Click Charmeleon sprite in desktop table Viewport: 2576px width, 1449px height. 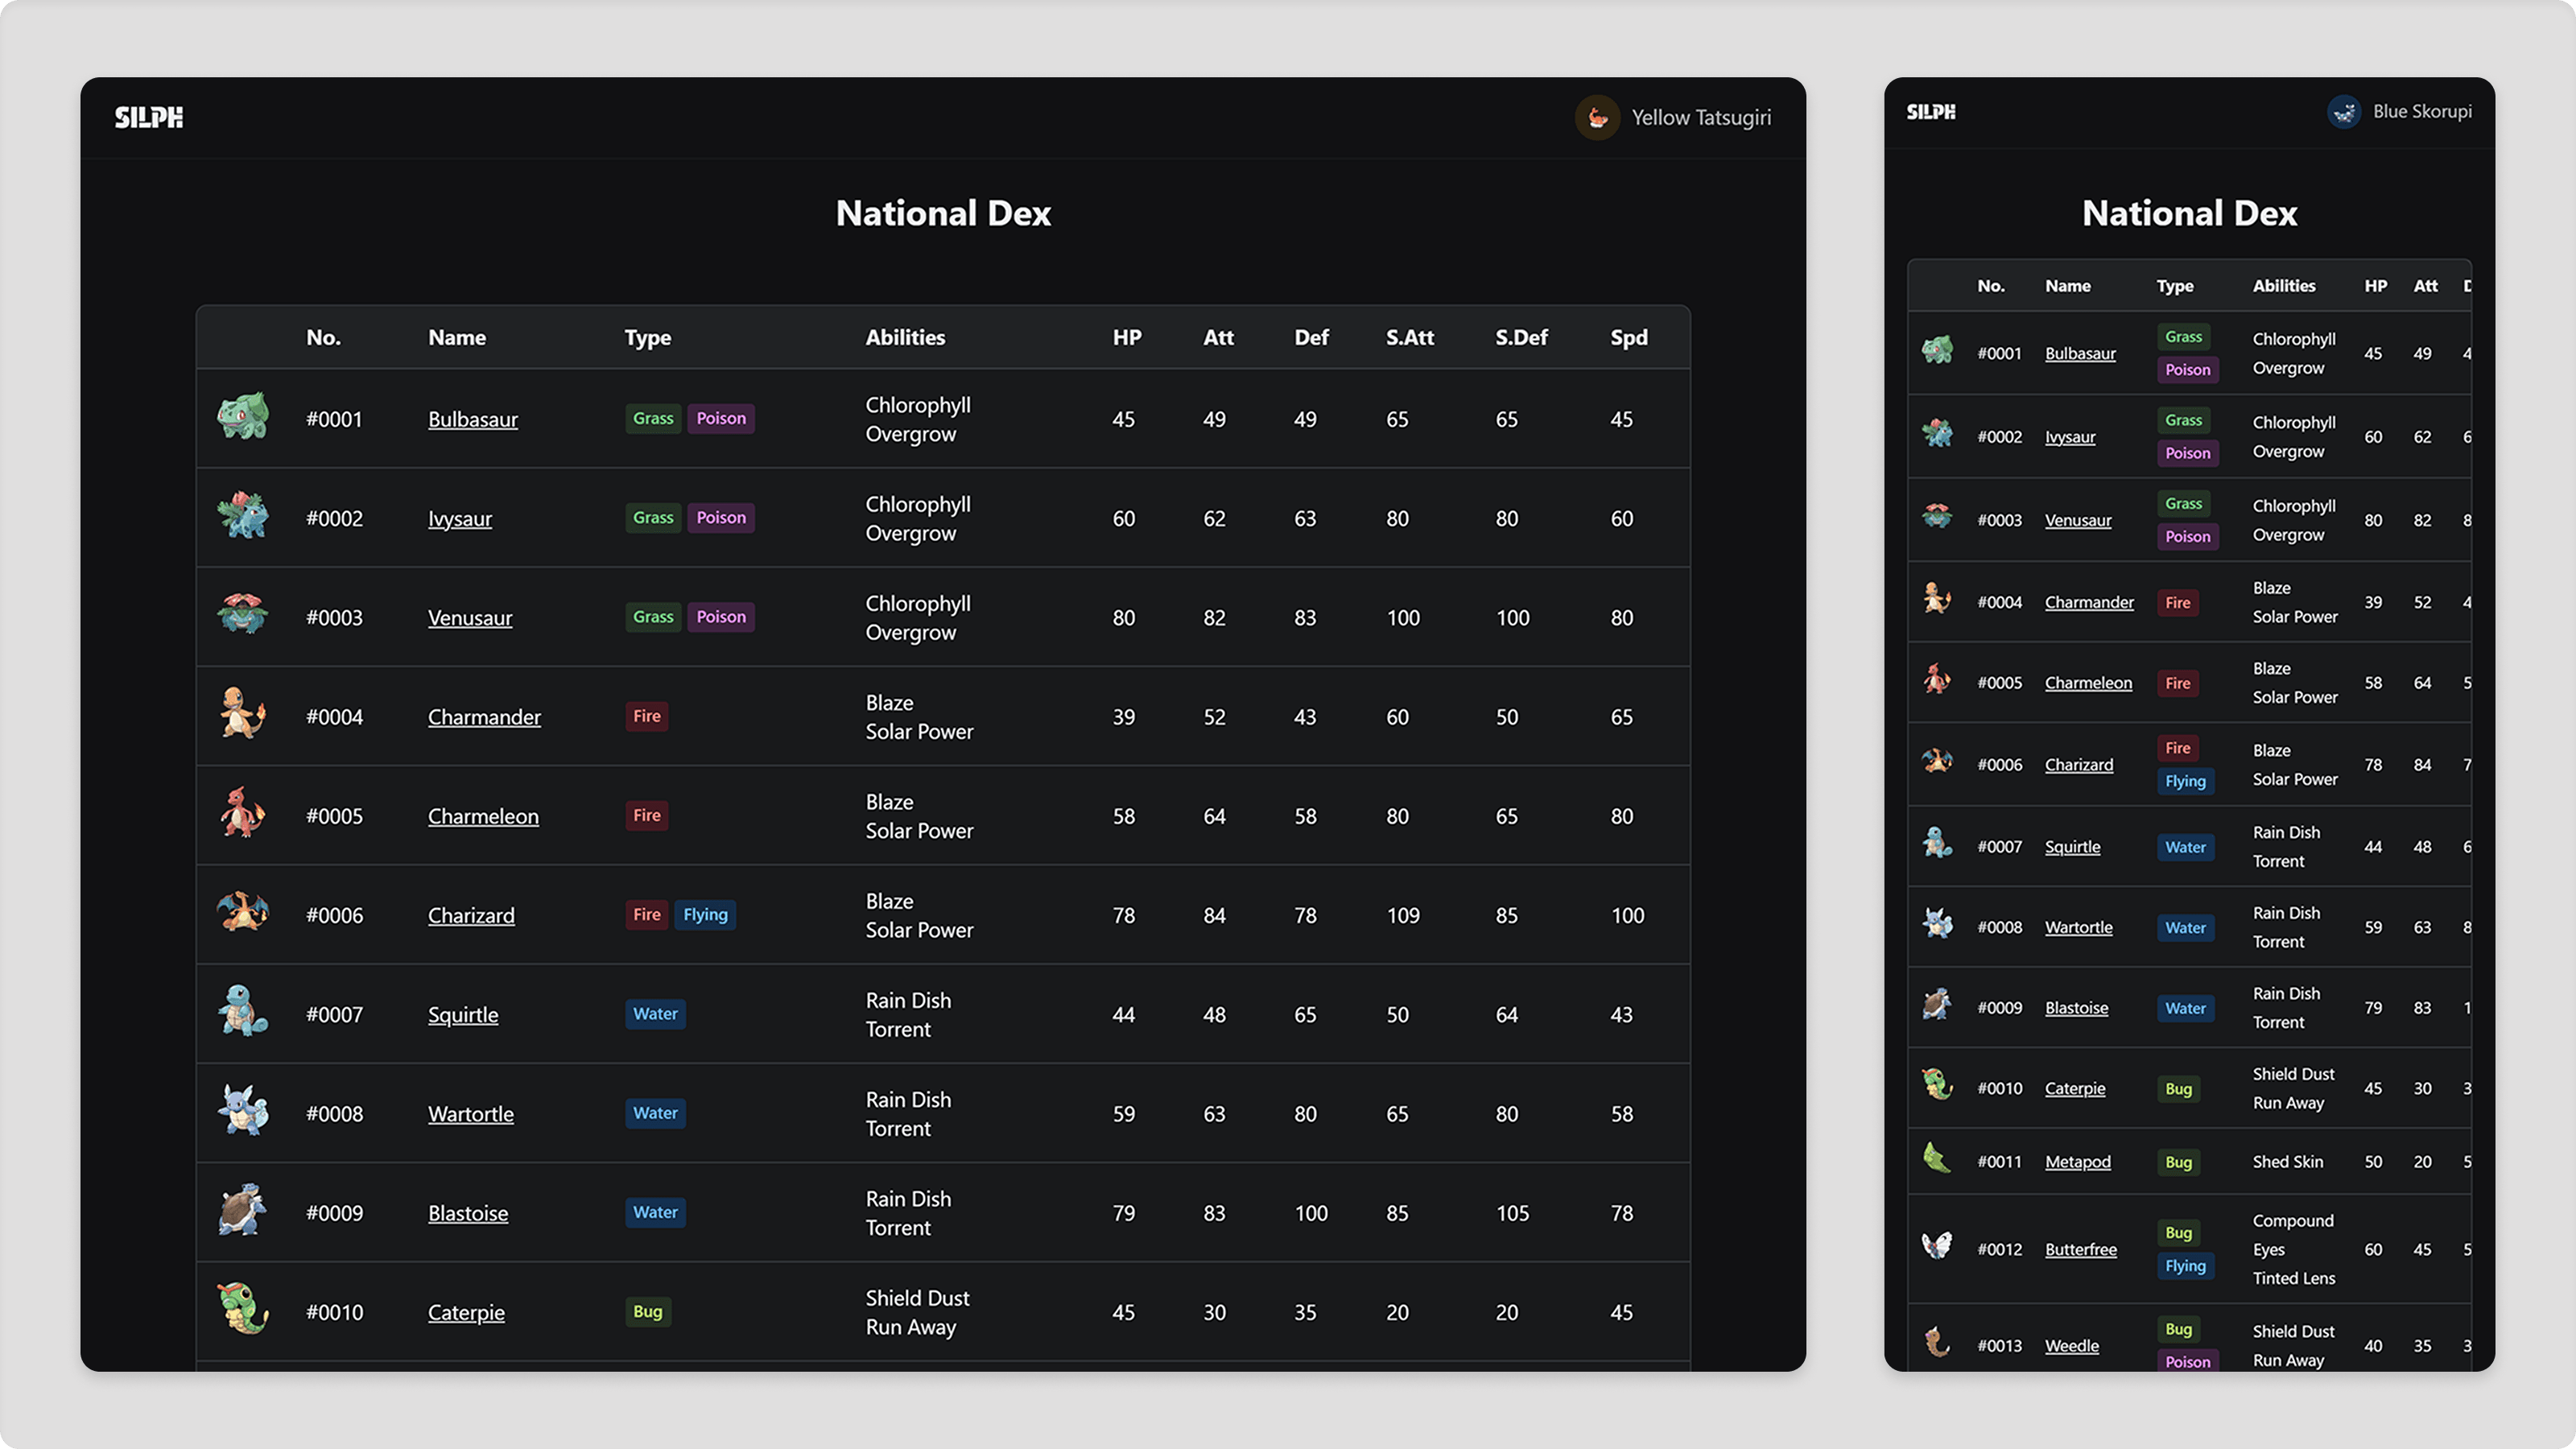(x=242, y=813)
